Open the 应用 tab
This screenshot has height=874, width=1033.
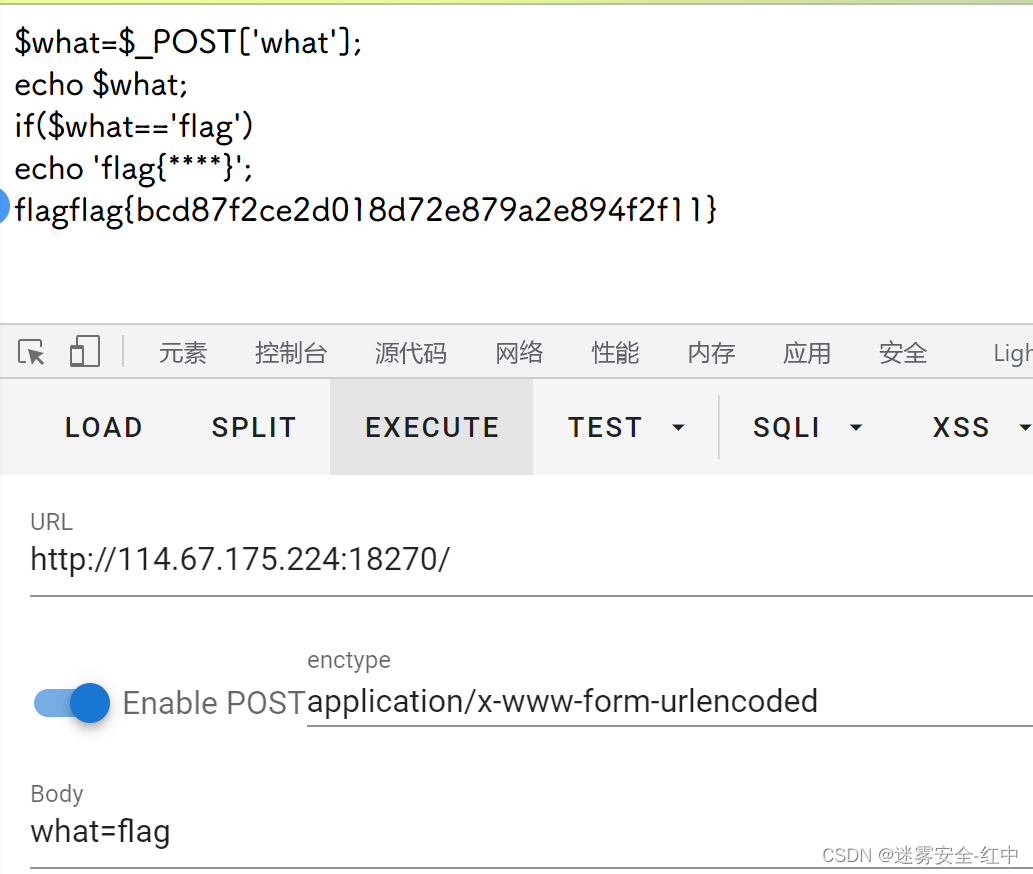807,353
